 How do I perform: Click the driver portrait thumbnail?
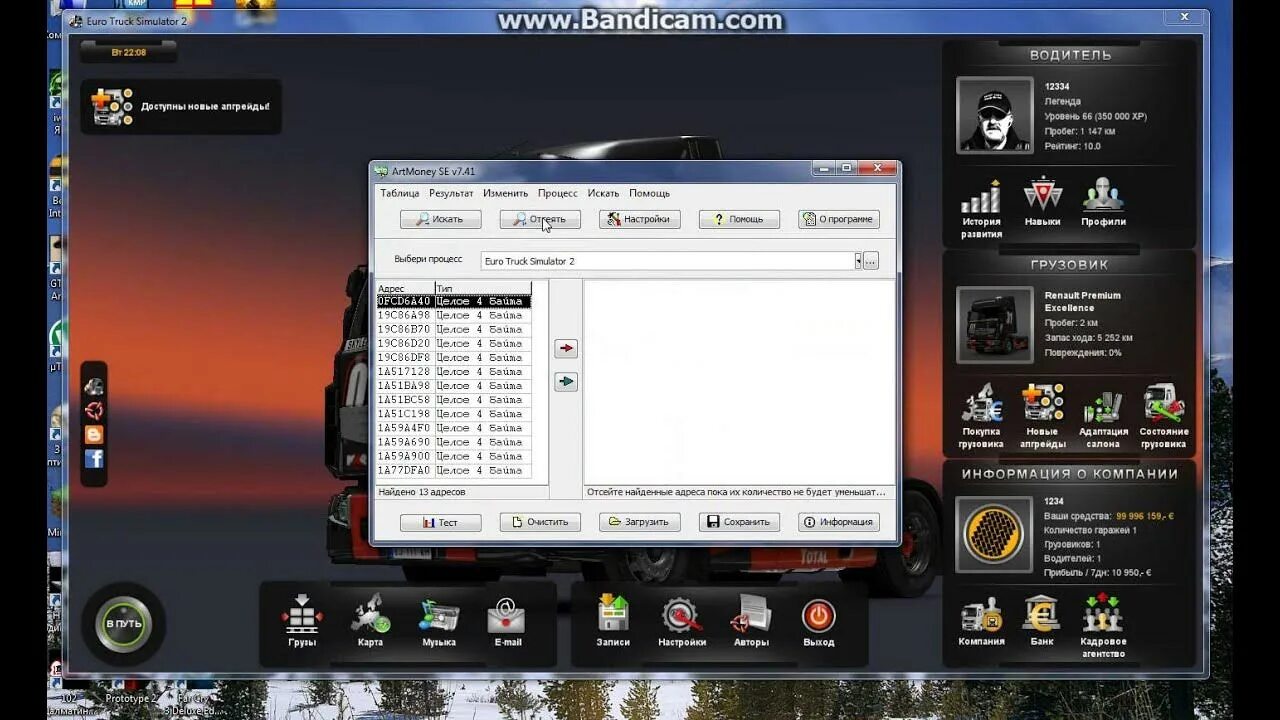point(994,115)
